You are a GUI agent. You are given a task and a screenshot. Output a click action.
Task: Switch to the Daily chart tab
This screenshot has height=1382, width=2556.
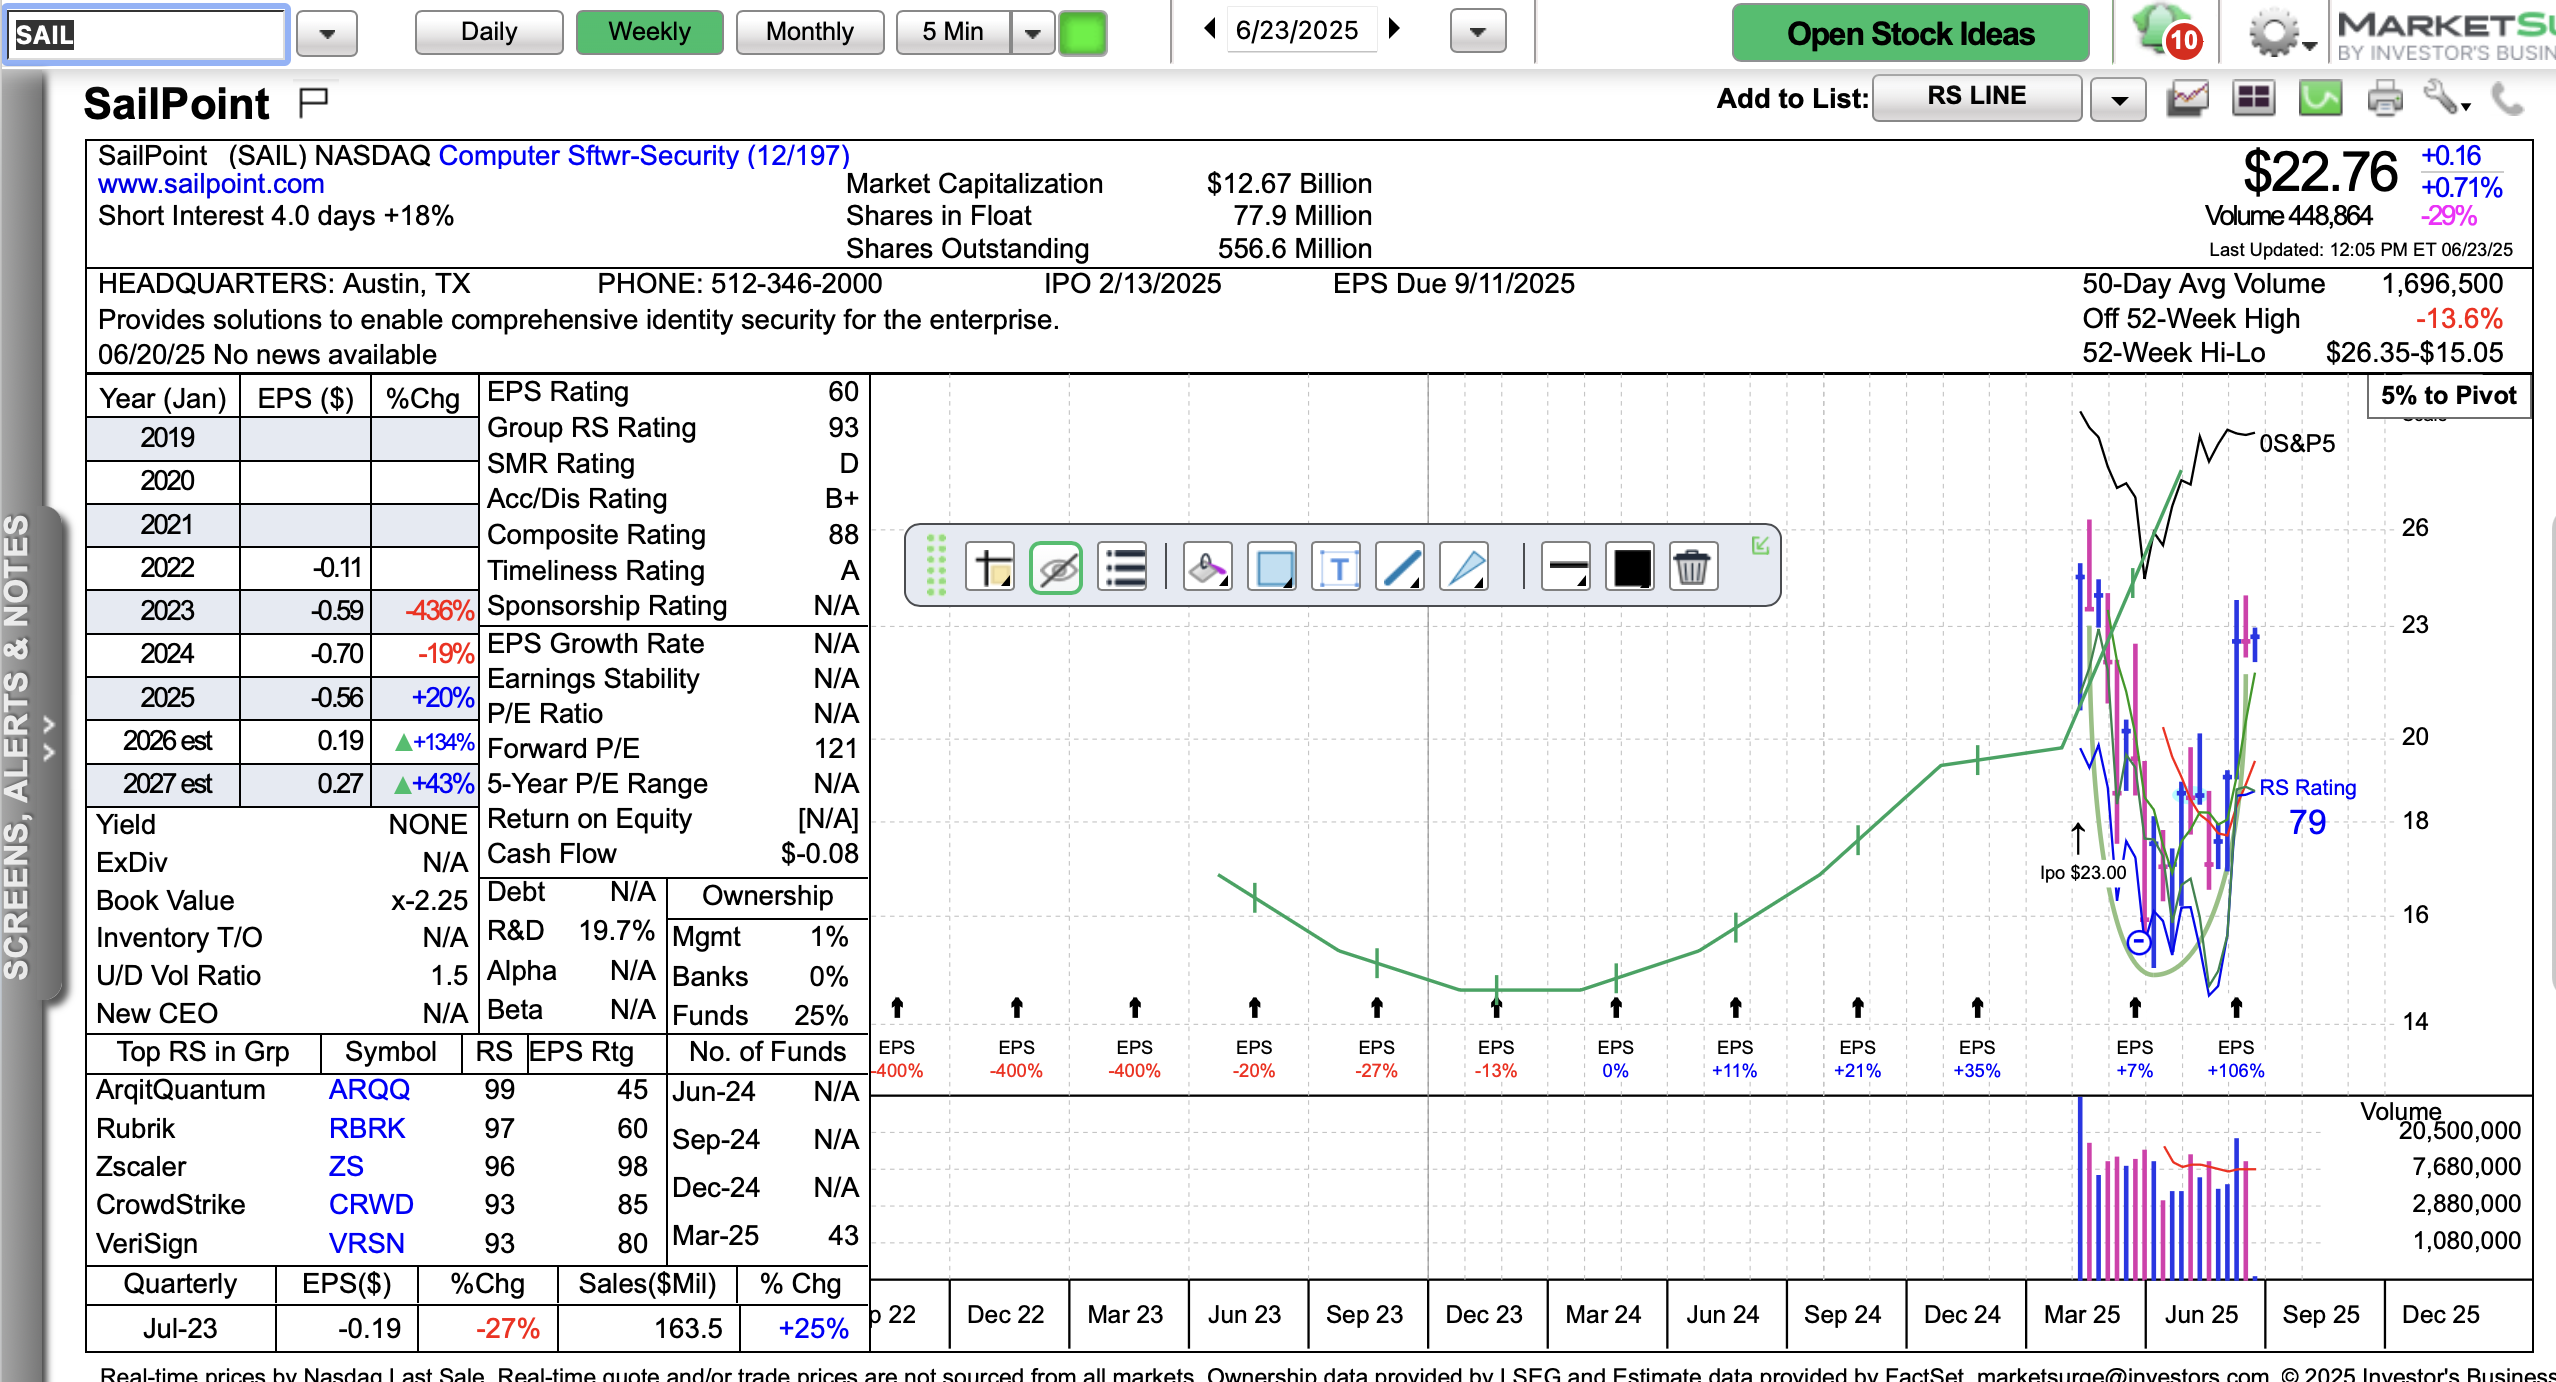489,32
